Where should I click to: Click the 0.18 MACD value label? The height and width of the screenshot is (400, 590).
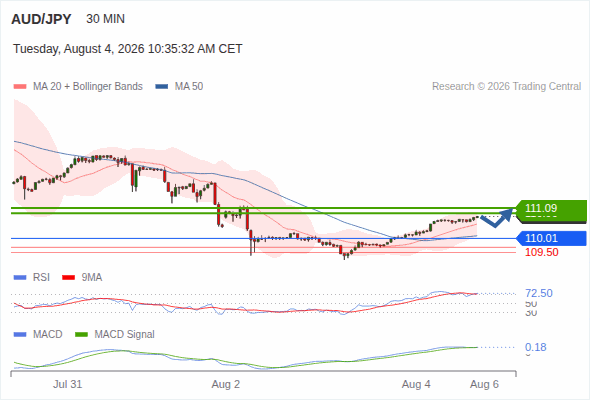(x=536, y=347)
